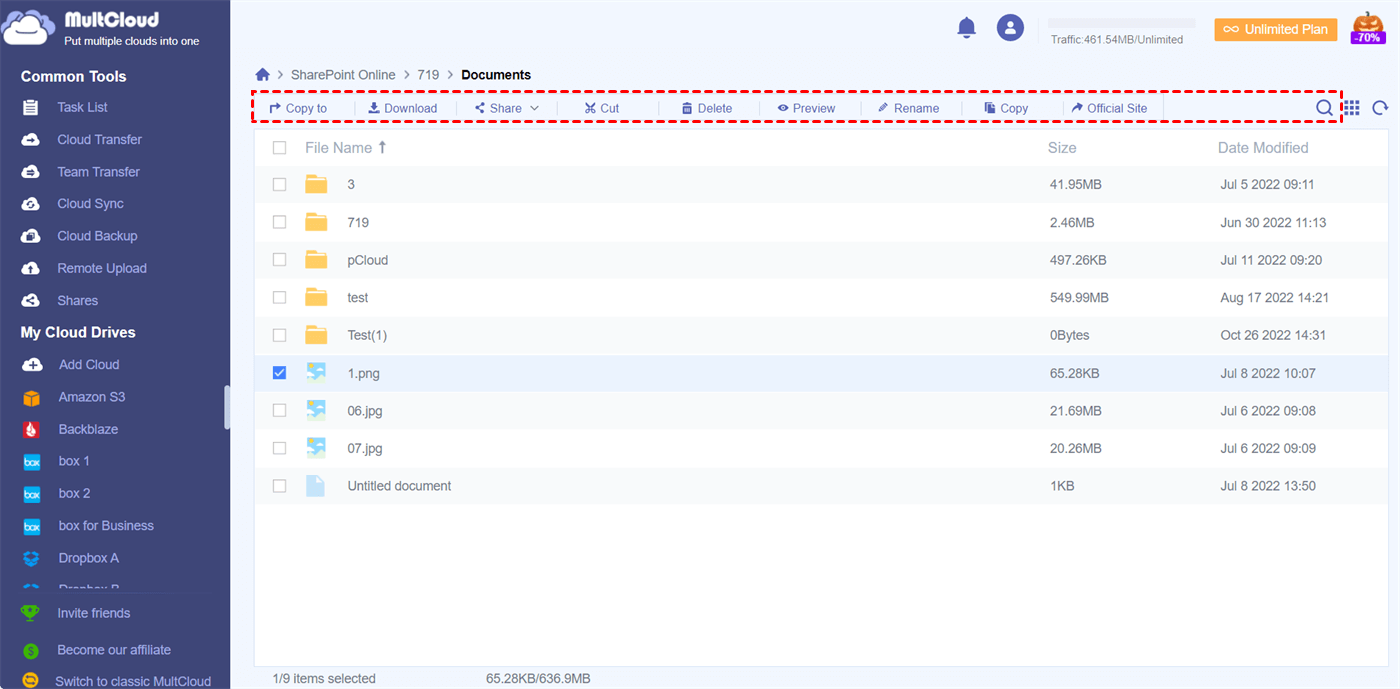Preview the selected file
Image resolution: width=1400 pixels, height=689 pixels.
[x=806, y=108]
